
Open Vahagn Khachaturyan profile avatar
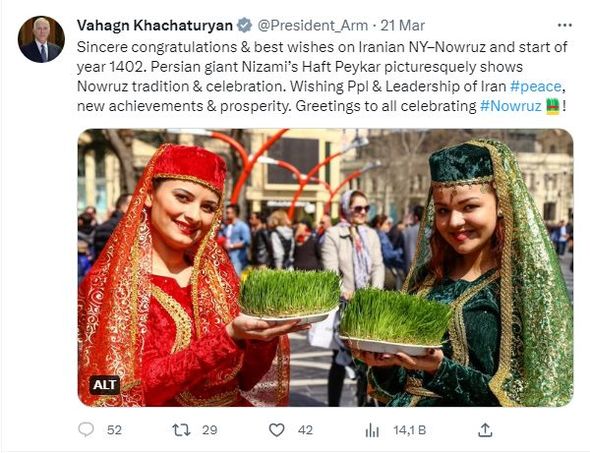point(41,39)
